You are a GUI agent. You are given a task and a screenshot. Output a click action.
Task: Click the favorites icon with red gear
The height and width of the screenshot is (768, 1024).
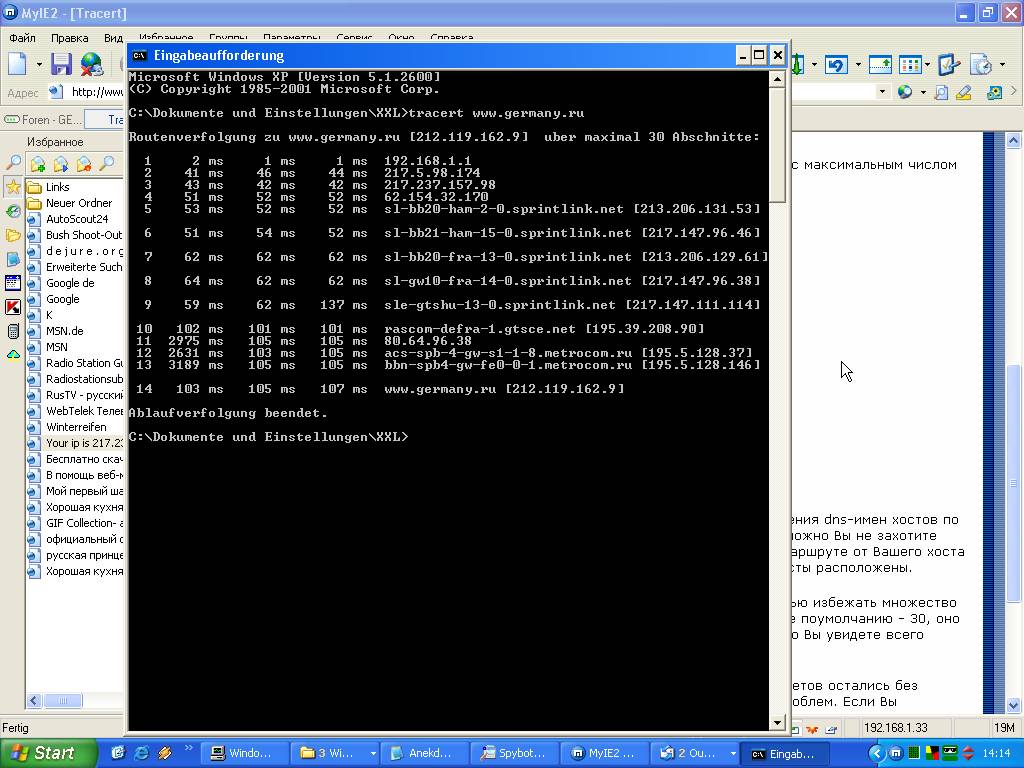click(x=84, y=164)
